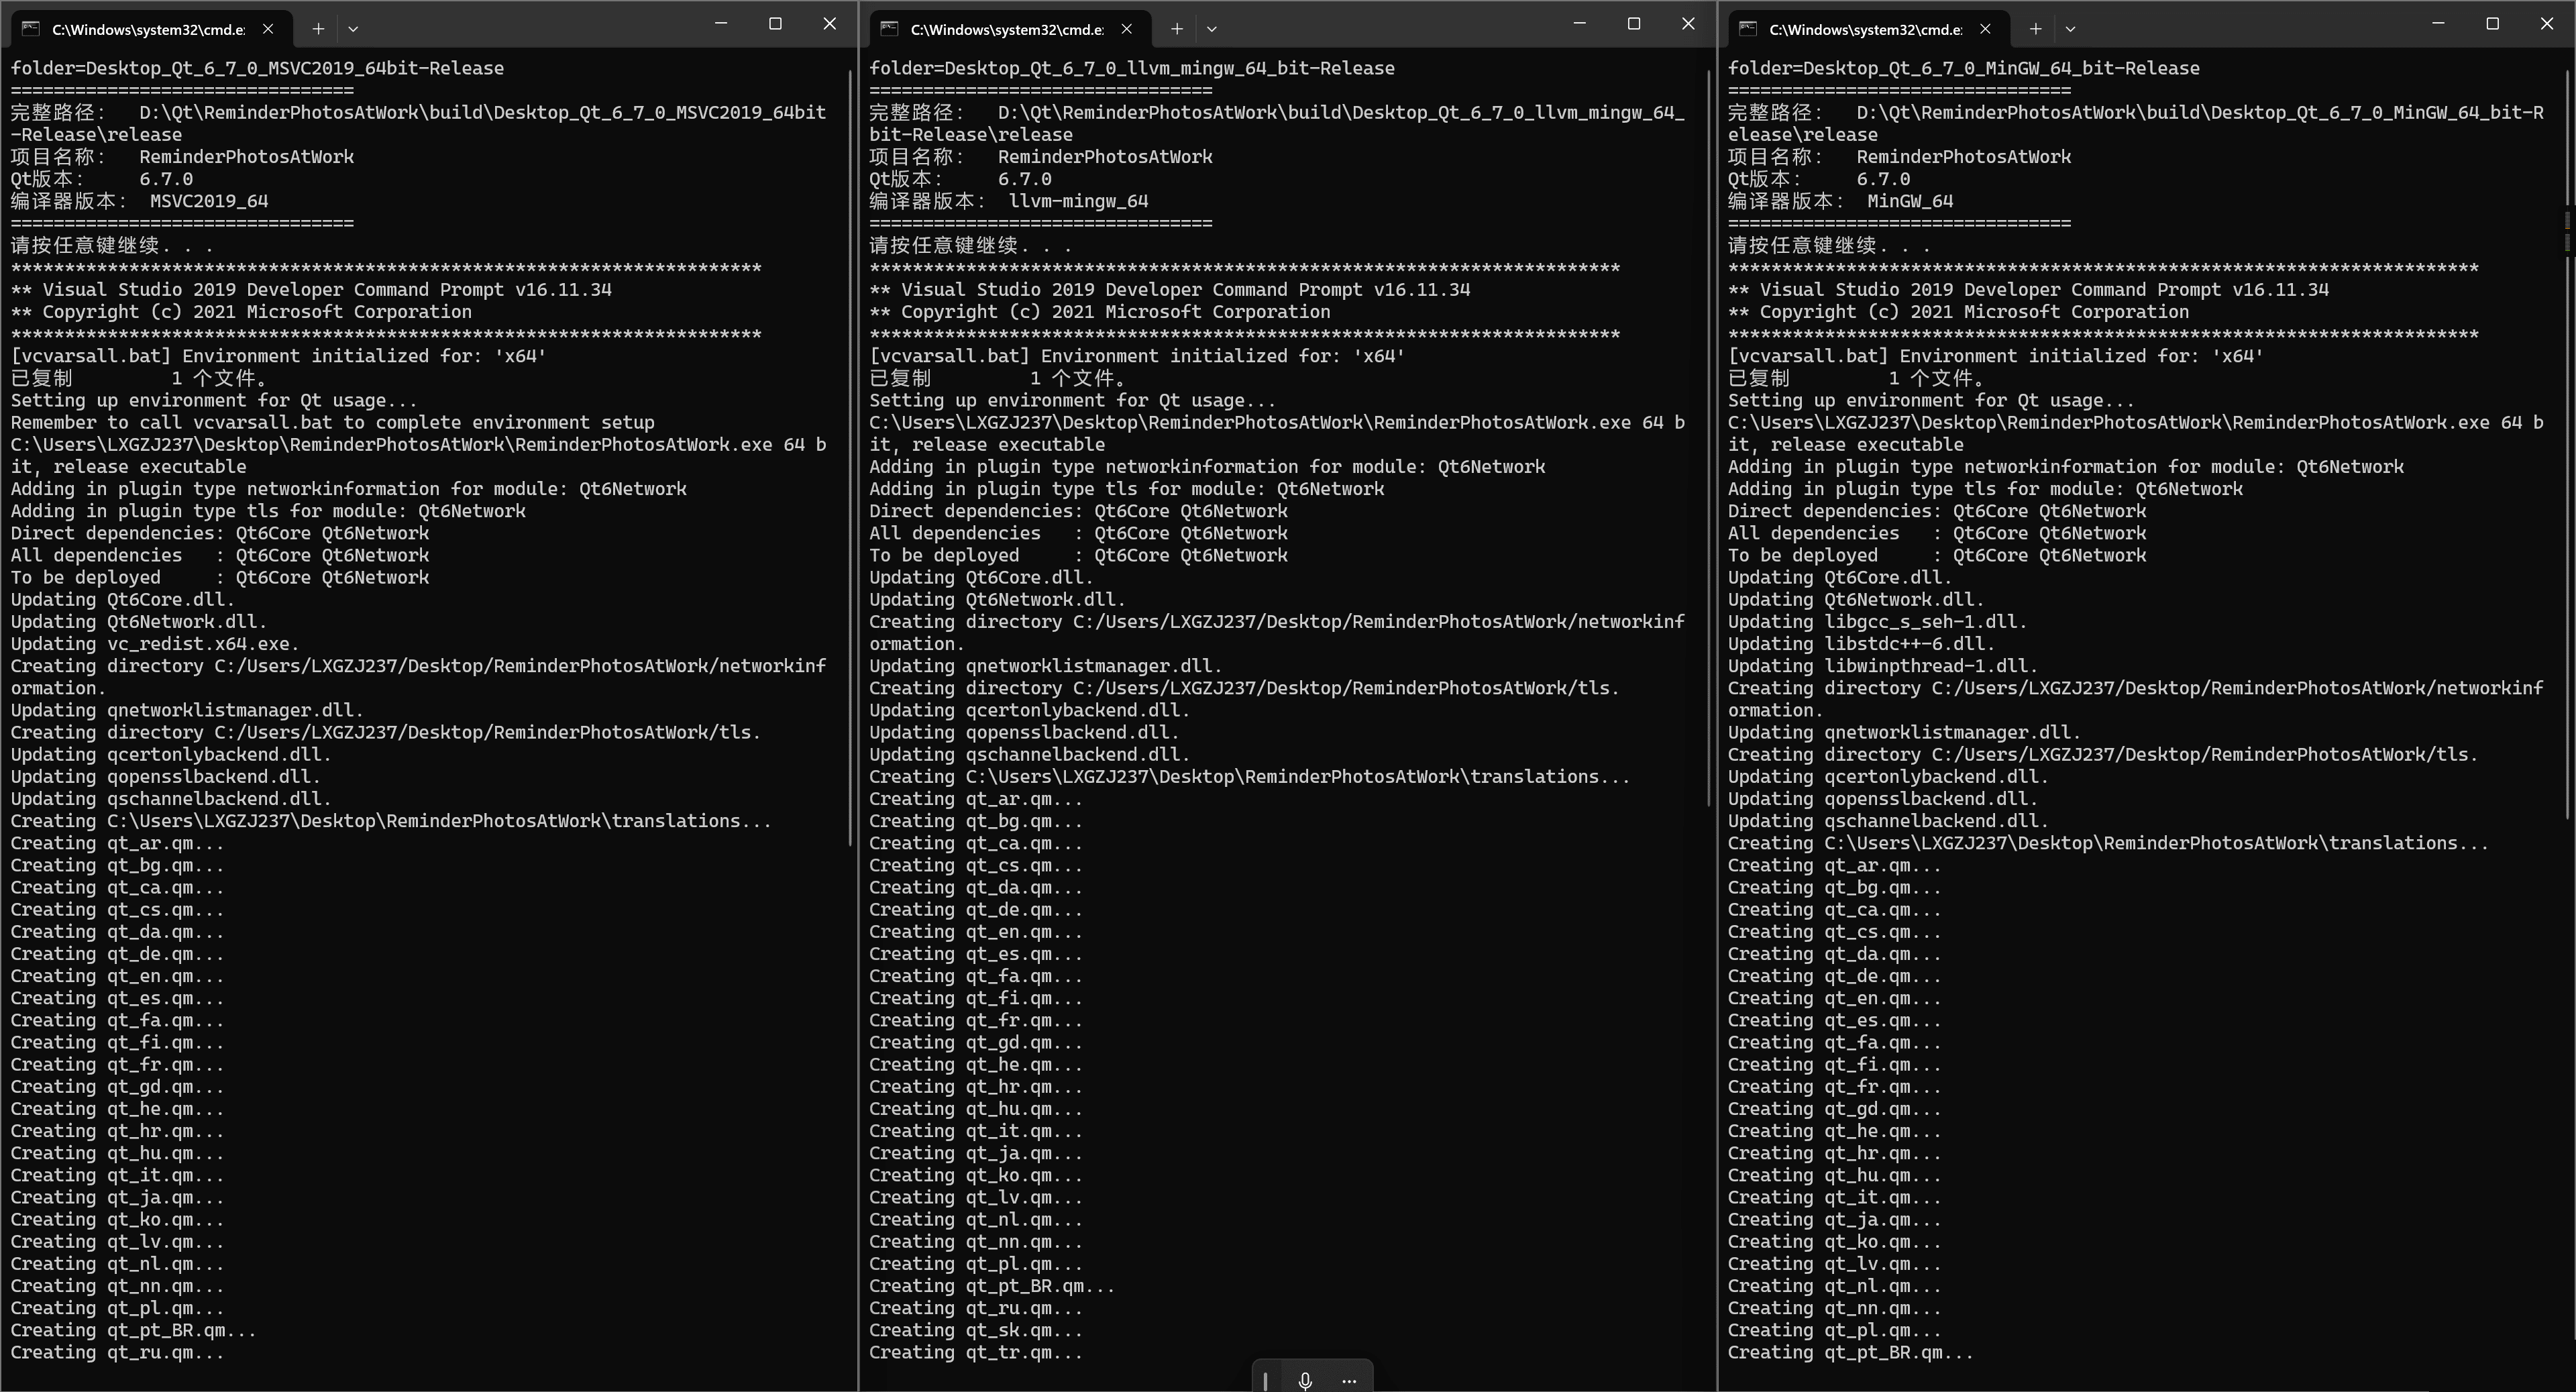Close the cmd tab in MSVC2019 window

(x=268, y=29)
